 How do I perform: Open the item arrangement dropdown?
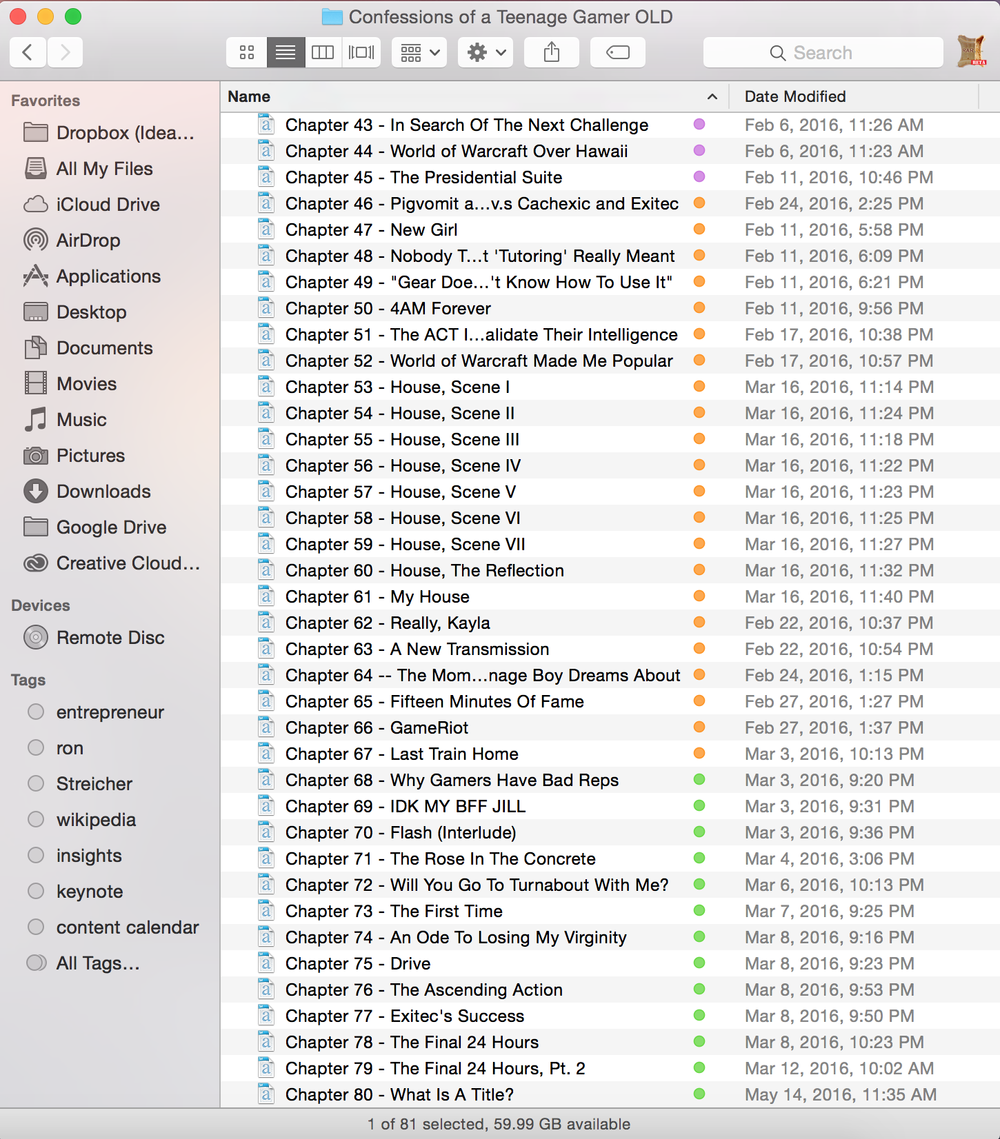coord(420,52)
